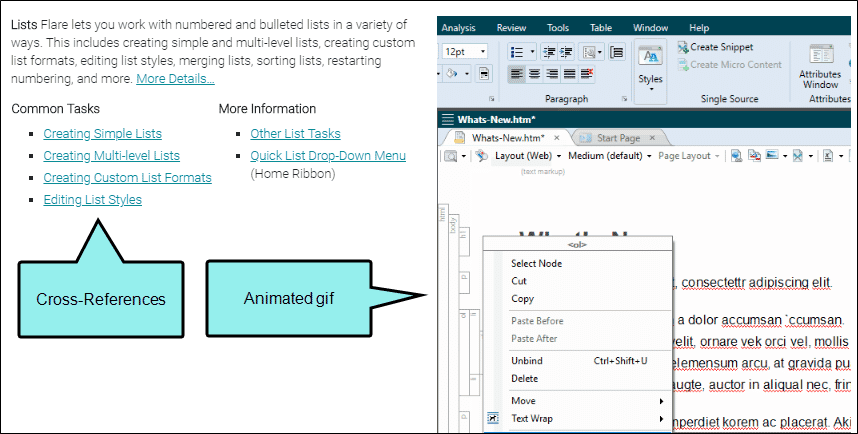Click the preview magnifier icon in editor toolbar

pos(450,157)
